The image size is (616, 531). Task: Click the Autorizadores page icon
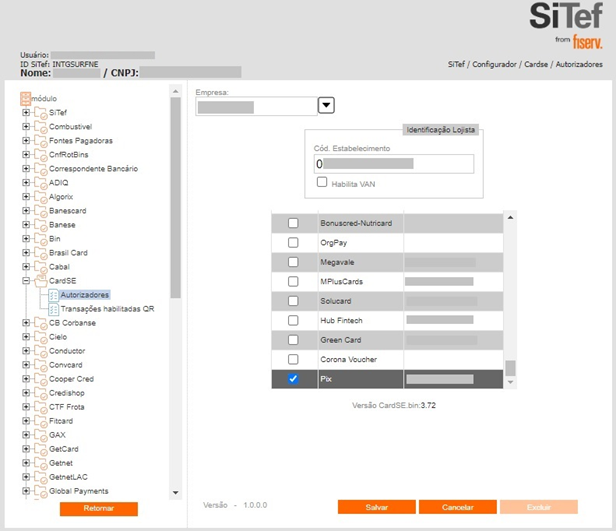(53, 295)
